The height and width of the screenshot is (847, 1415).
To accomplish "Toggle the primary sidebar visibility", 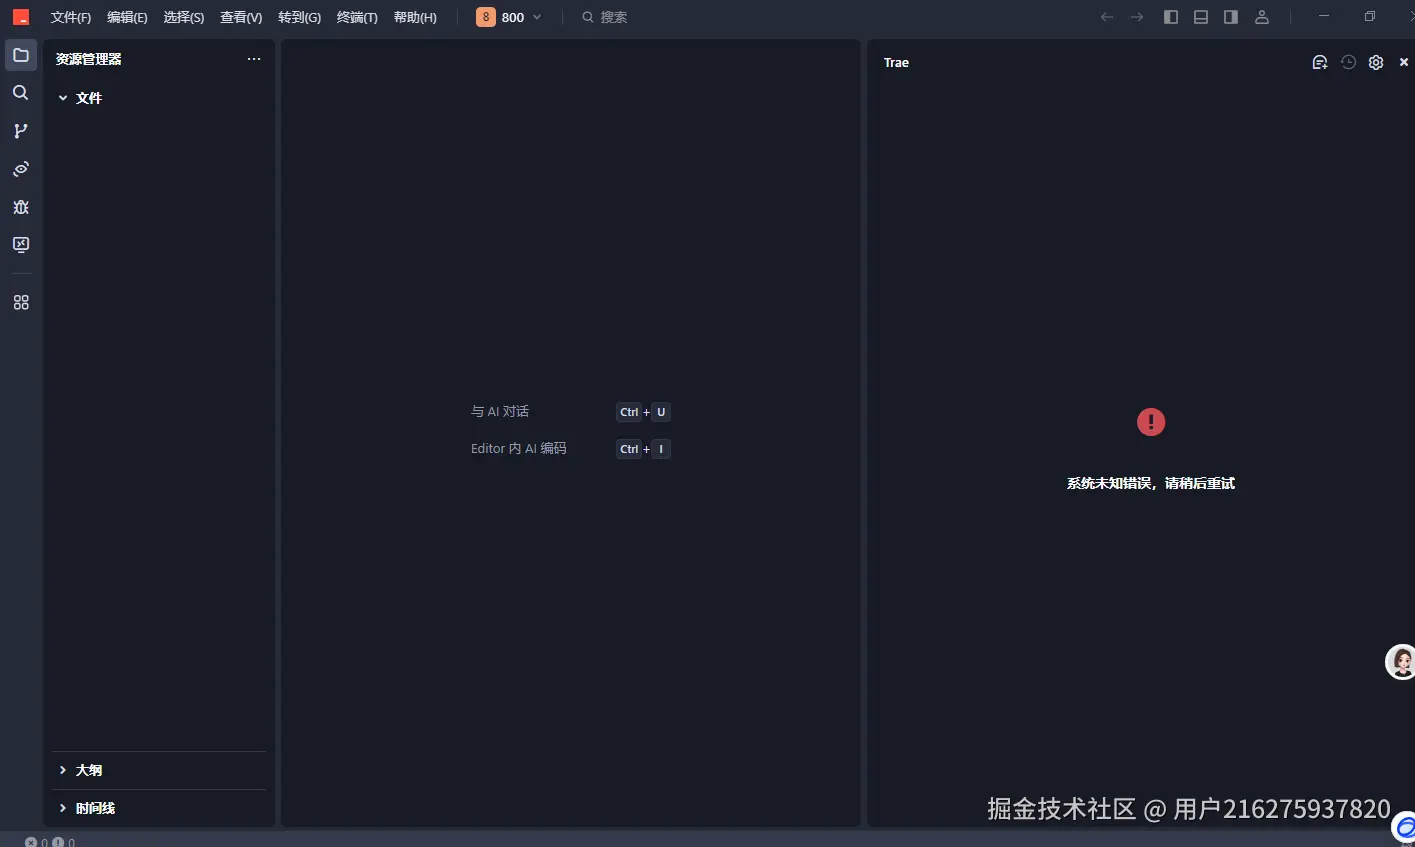I will (1170, 16).
